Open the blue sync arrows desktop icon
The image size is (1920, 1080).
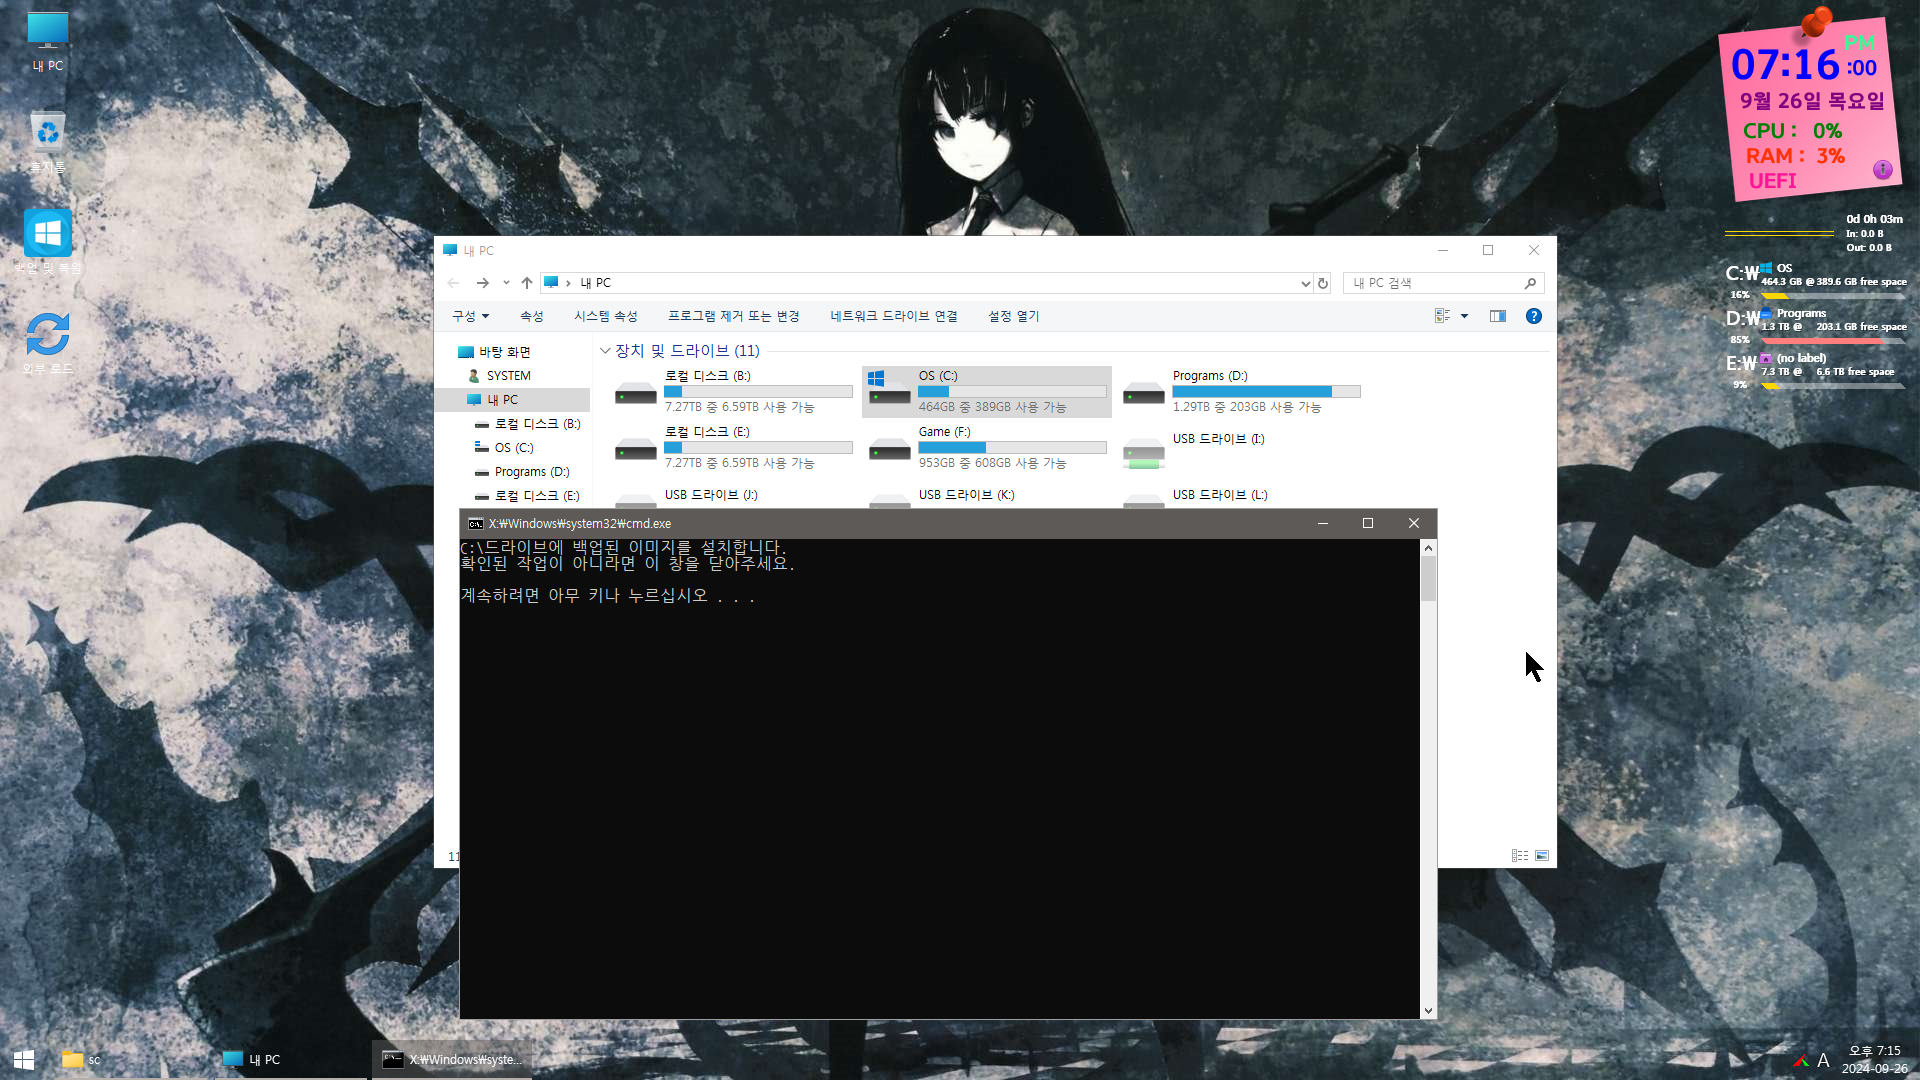click(x=47, y=342)
